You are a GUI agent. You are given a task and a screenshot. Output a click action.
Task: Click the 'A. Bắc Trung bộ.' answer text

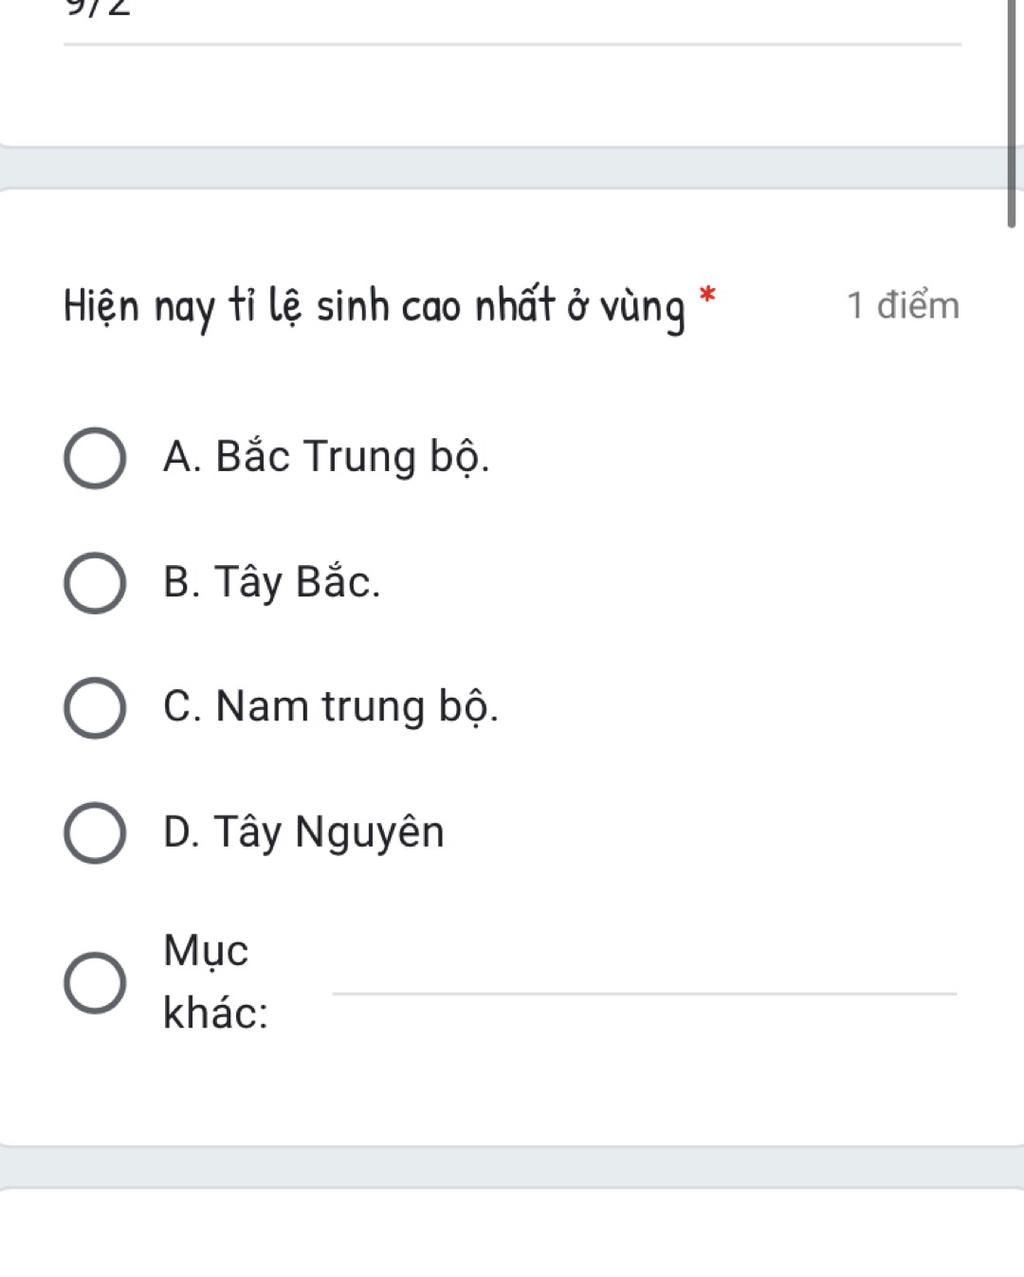point(326,457)
